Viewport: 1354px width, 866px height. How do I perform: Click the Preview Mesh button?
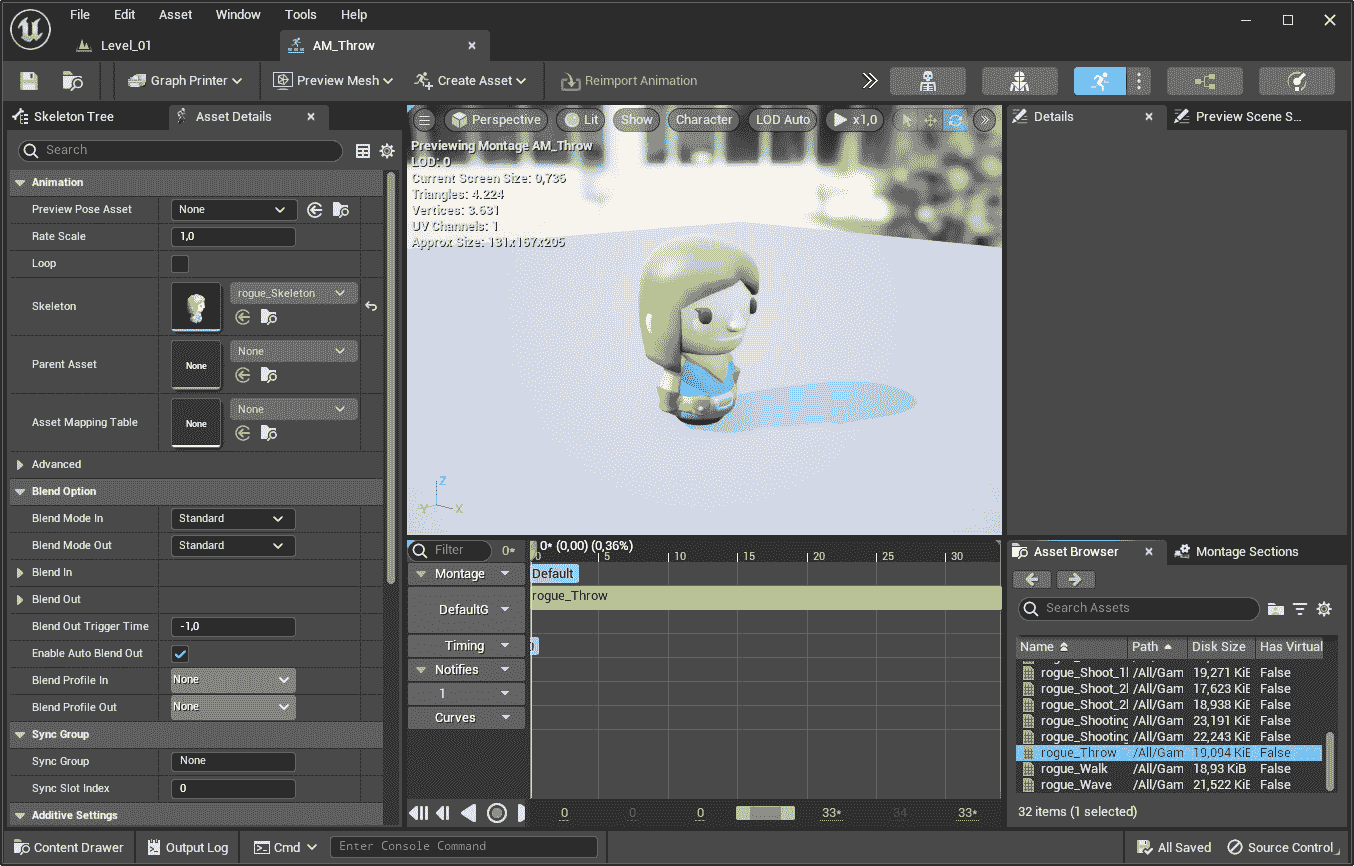pos(334,81)
